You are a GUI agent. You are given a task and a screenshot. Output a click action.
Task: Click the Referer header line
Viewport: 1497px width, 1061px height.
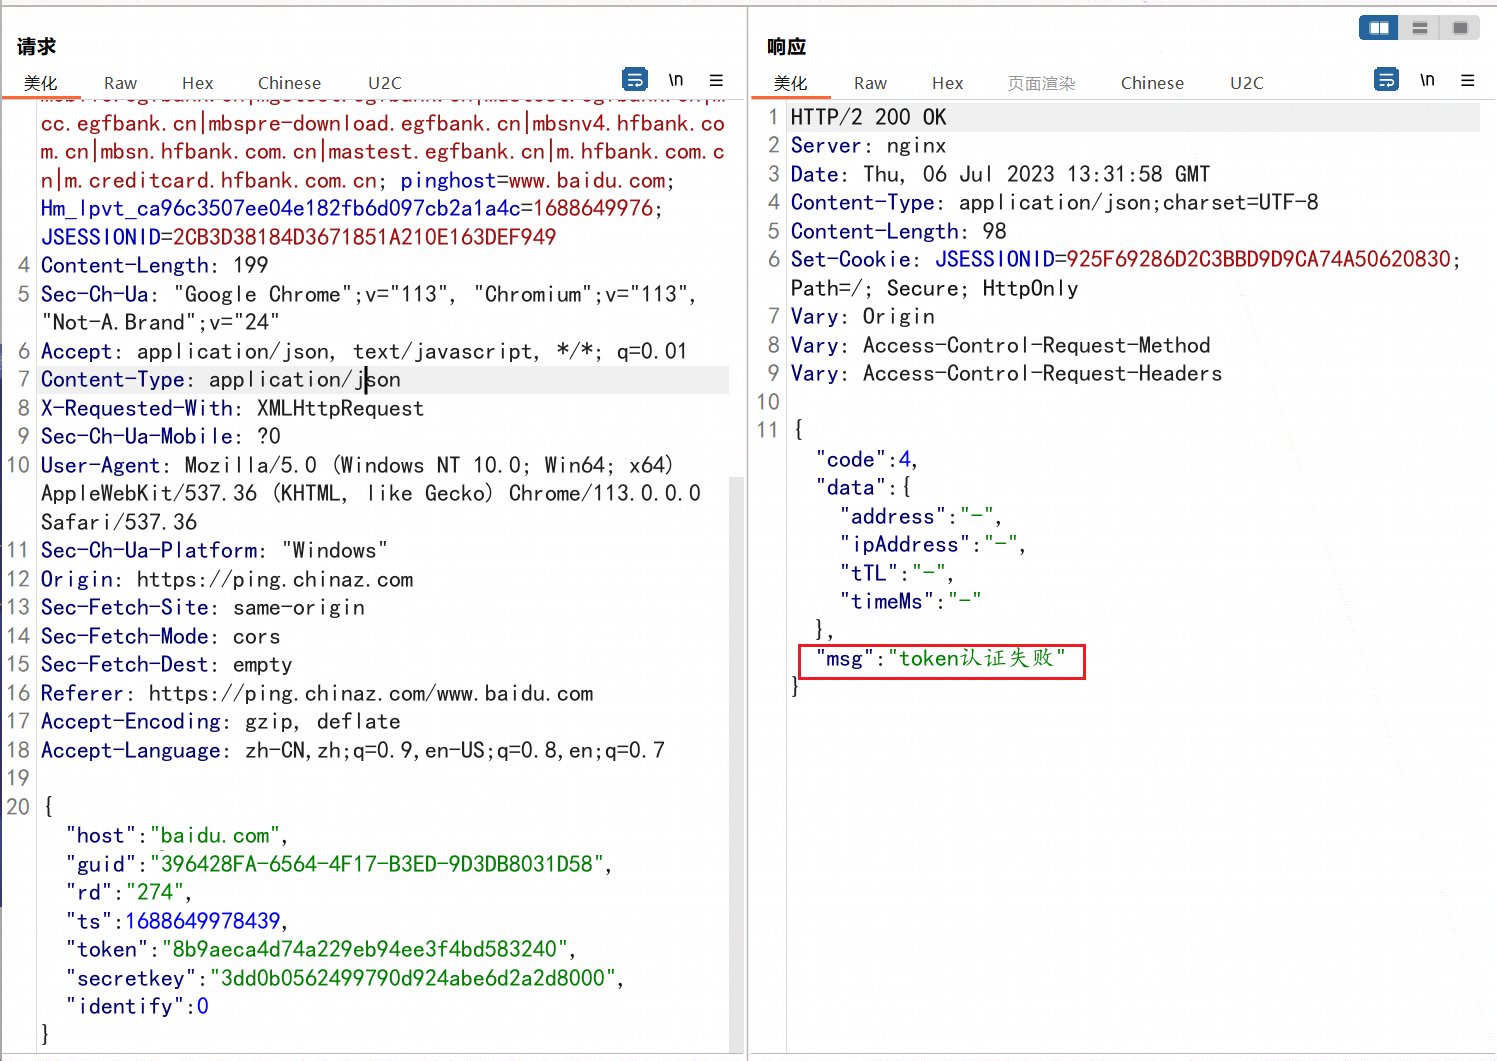[x=317, y=693]
